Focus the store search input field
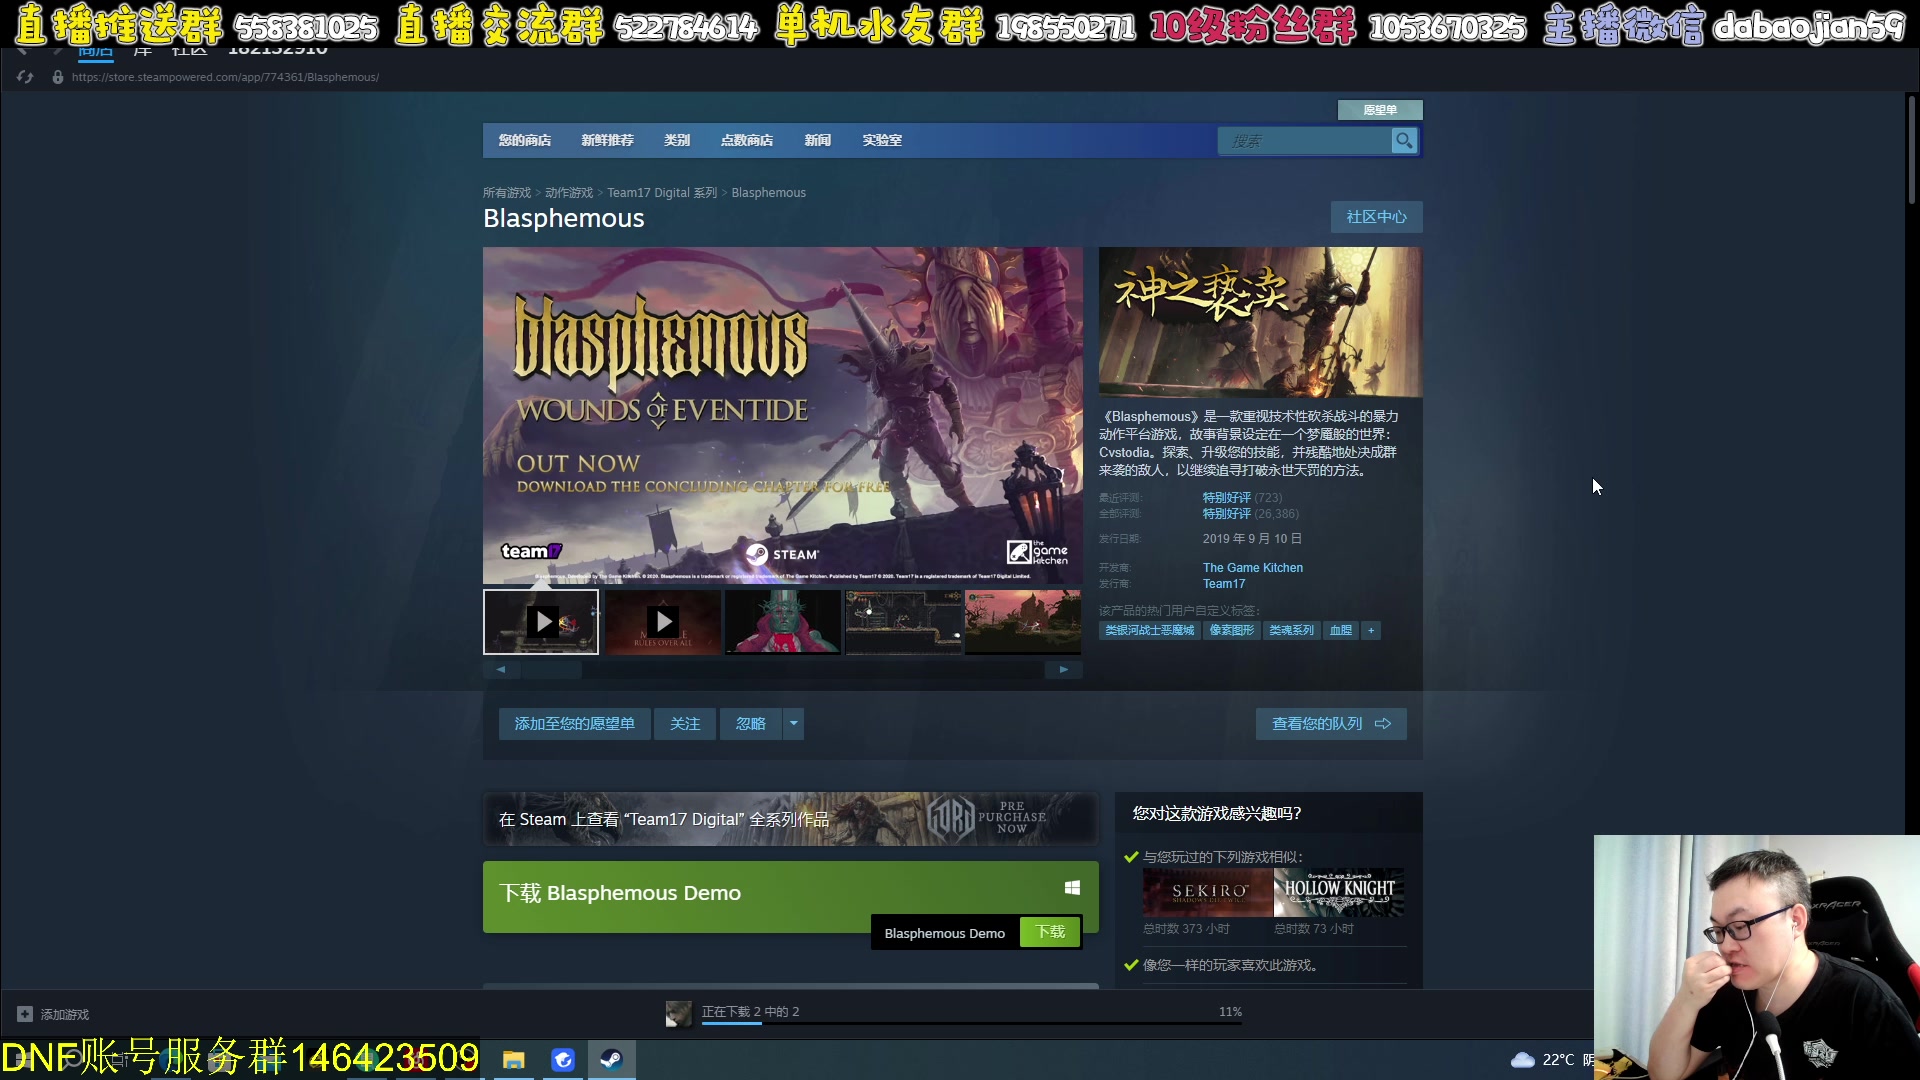Viewport: 1920px width, 1080px height. tap(1304, 141)
